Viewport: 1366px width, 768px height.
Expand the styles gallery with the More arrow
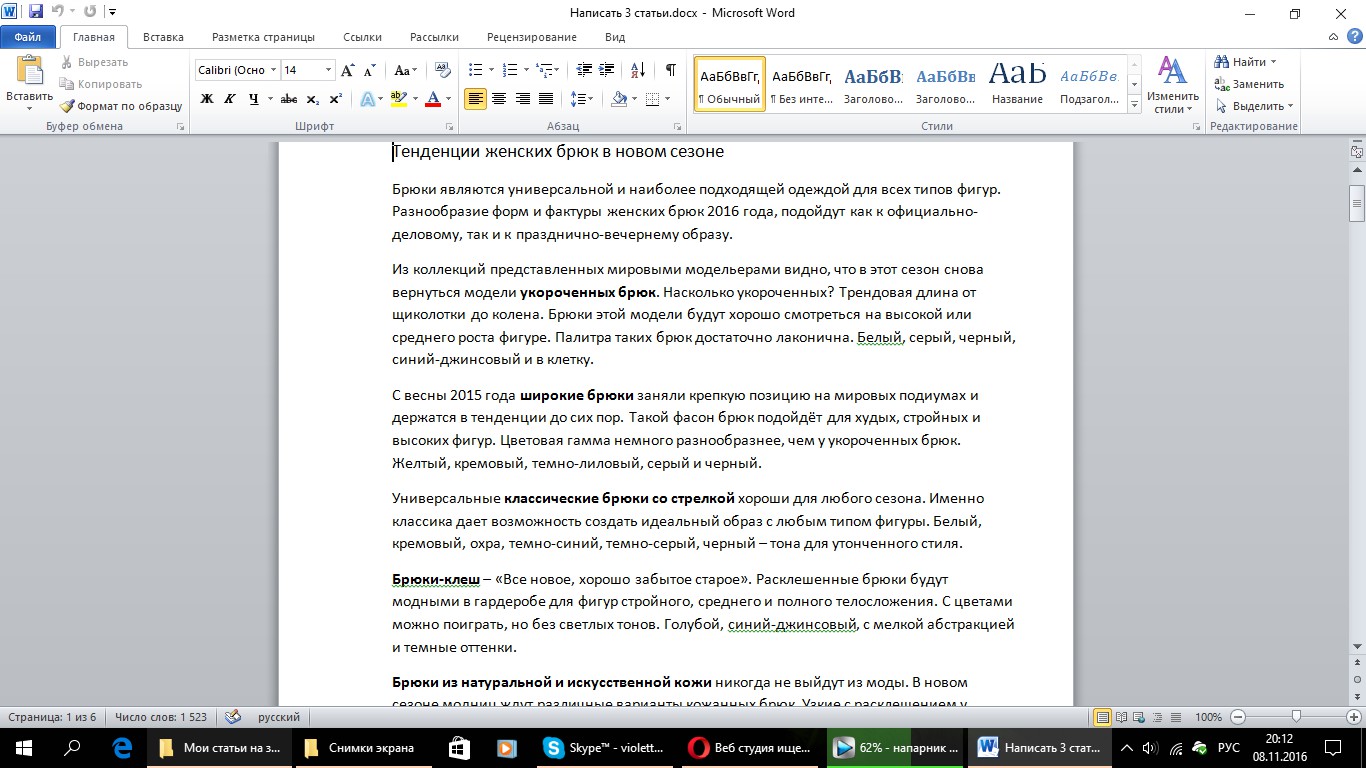1134,104
